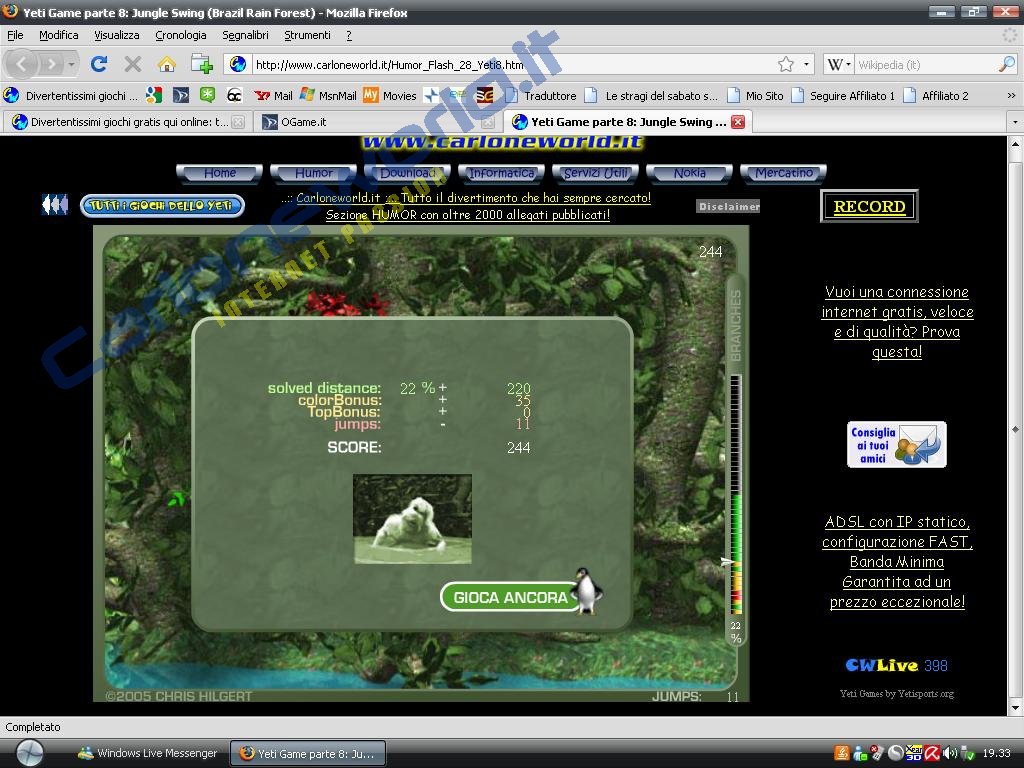Open the Disclaimer link
The width and height of the screenshot is (1024, 768).
click(728, 206)
